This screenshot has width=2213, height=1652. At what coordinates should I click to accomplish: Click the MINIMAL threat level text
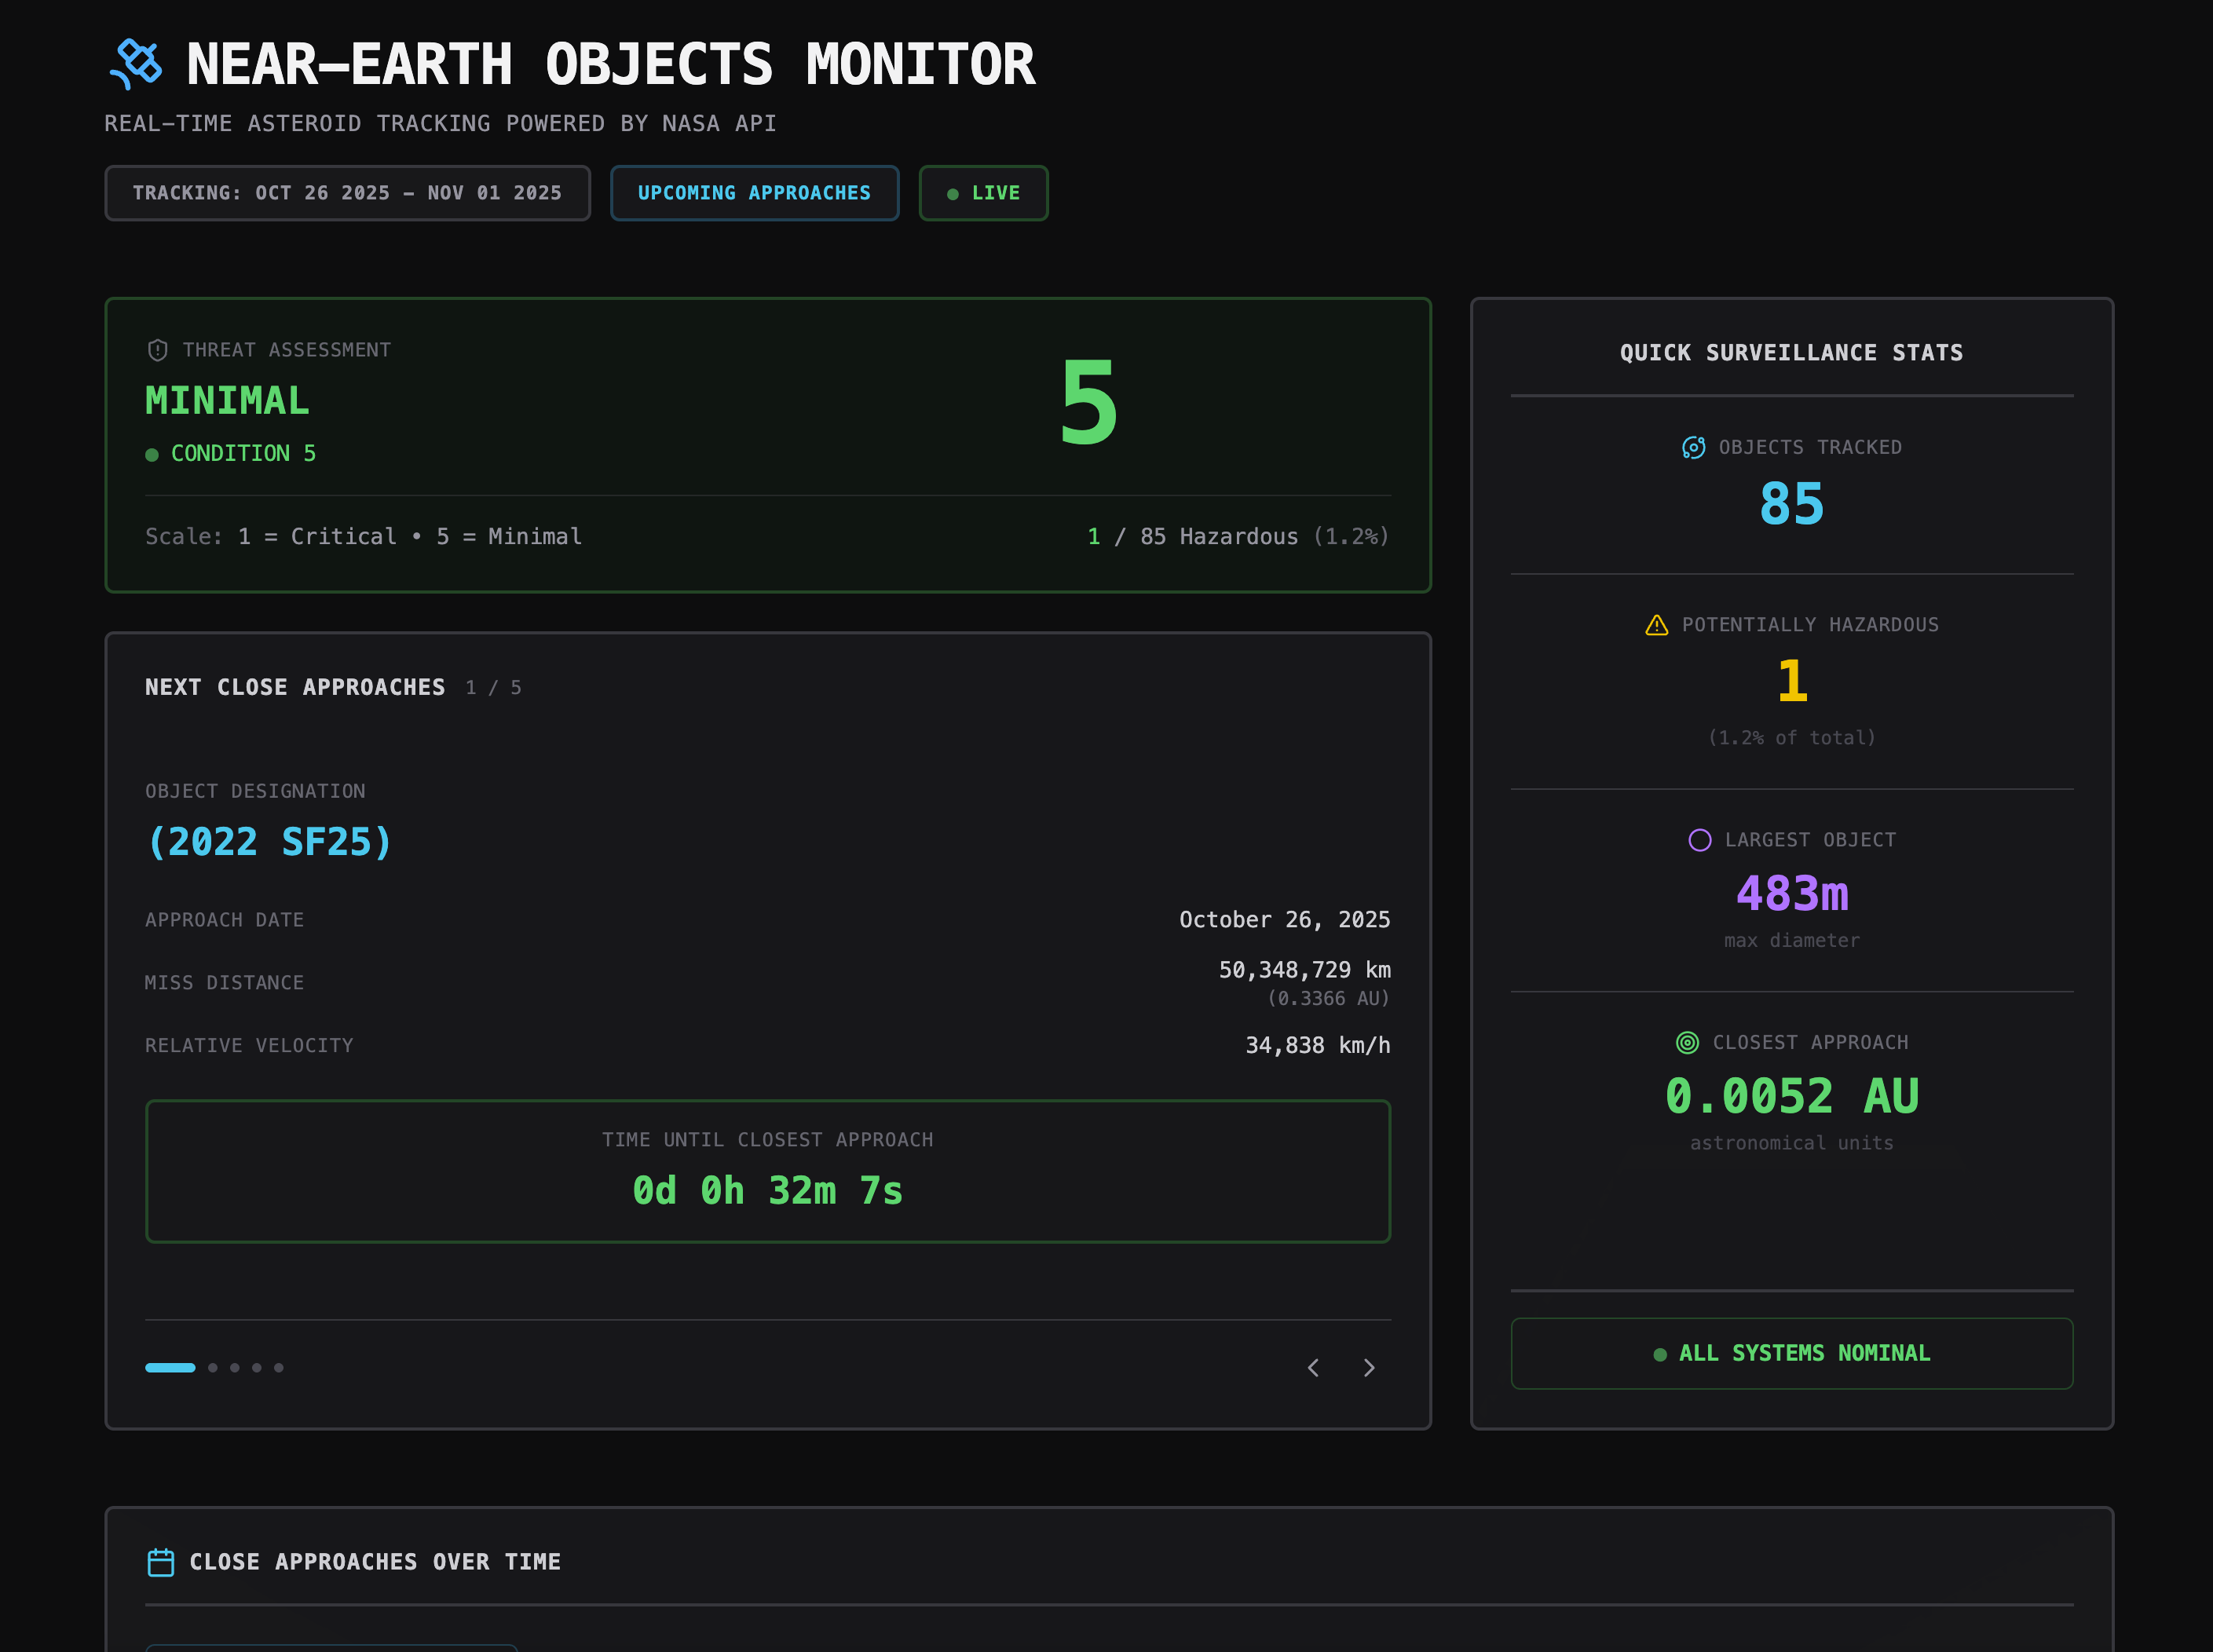click(227, 401)
